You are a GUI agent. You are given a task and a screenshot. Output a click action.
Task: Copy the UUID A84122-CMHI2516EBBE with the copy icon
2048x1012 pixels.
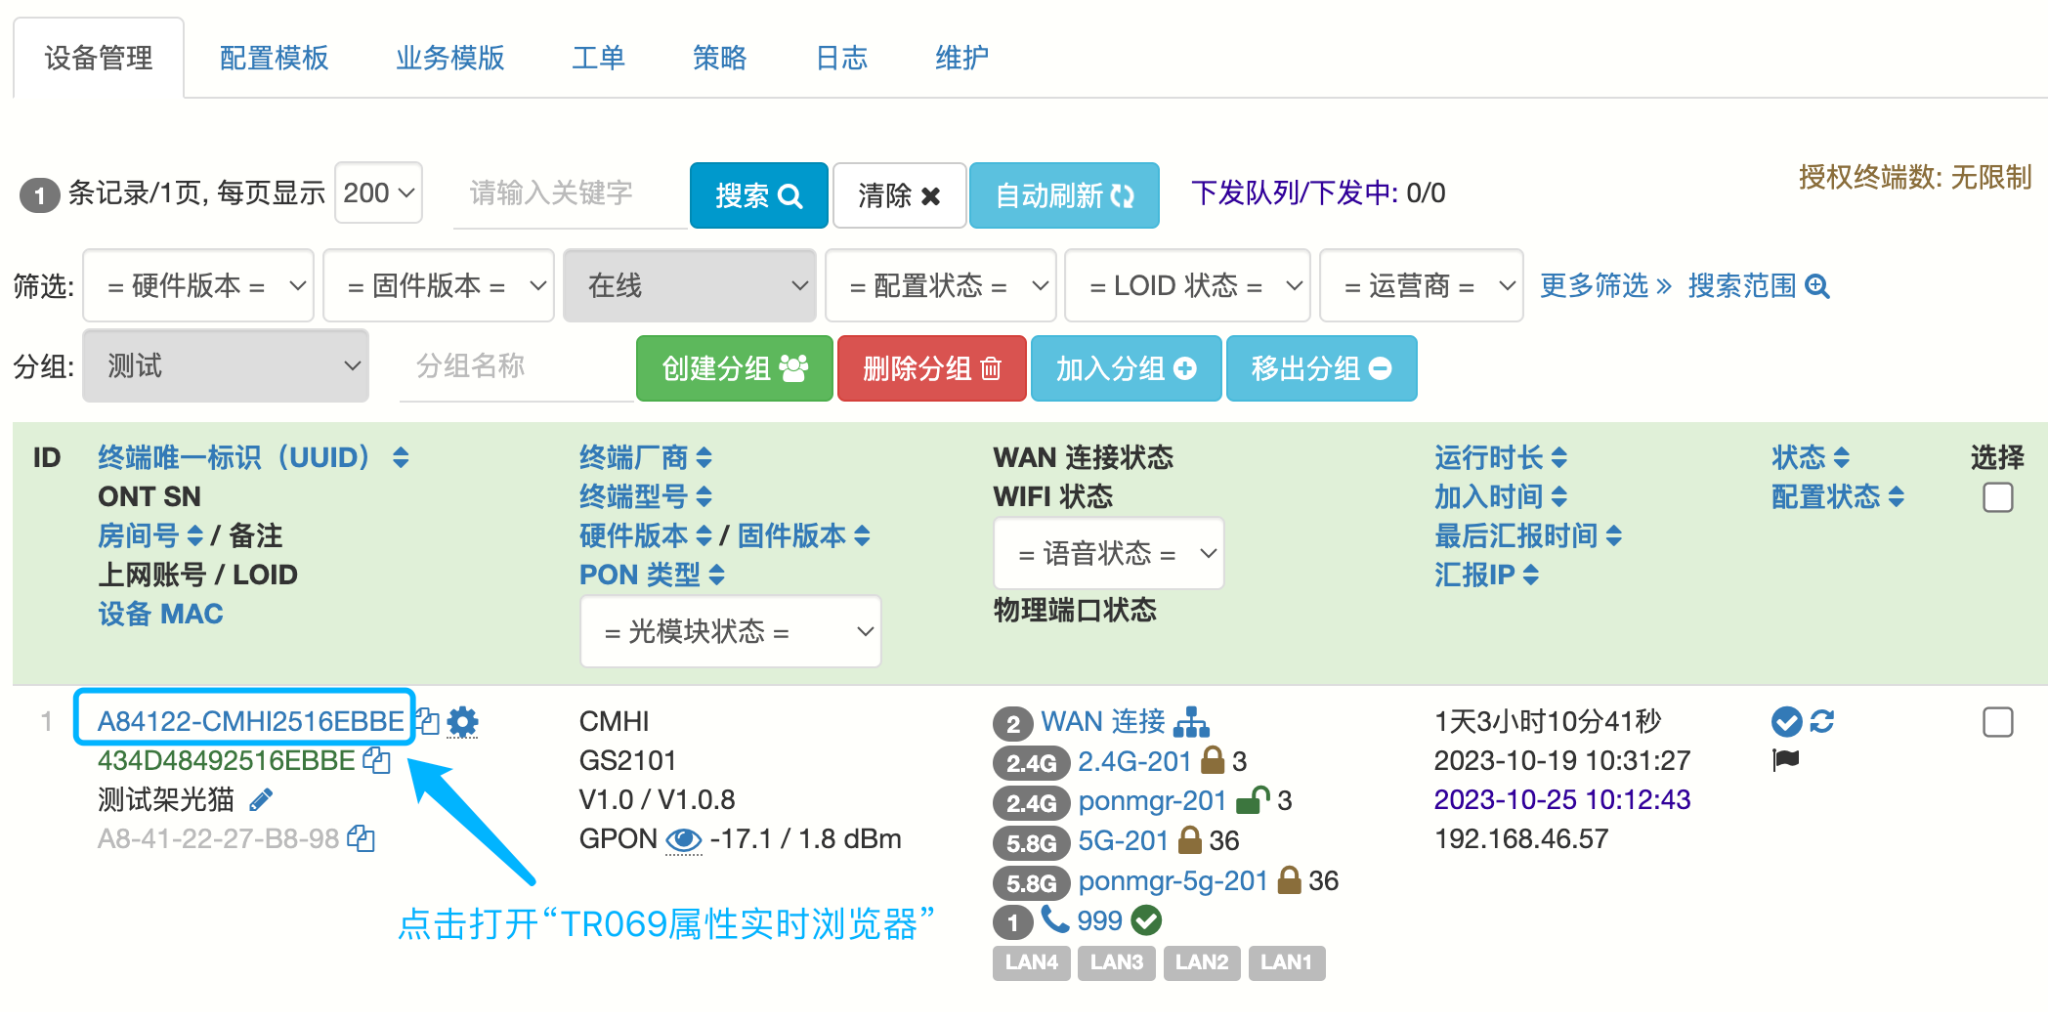point(428,721)
